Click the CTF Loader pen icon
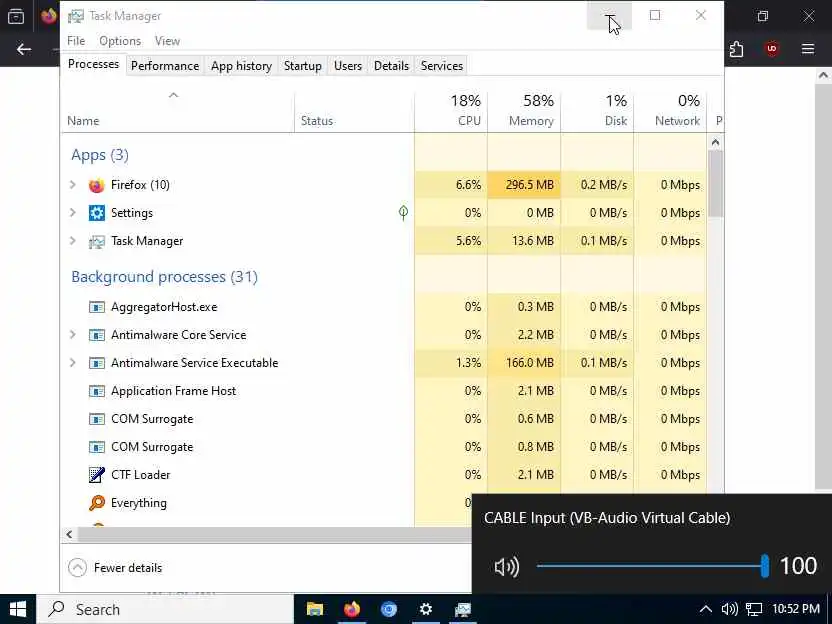This screenshot has height=624, width=832. (x=97, y=475)
